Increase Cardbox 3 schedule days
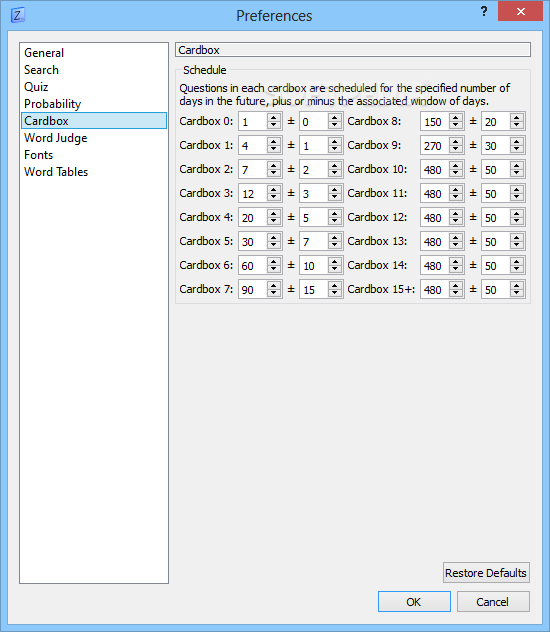The image size is (550, 632). point(274,189)
